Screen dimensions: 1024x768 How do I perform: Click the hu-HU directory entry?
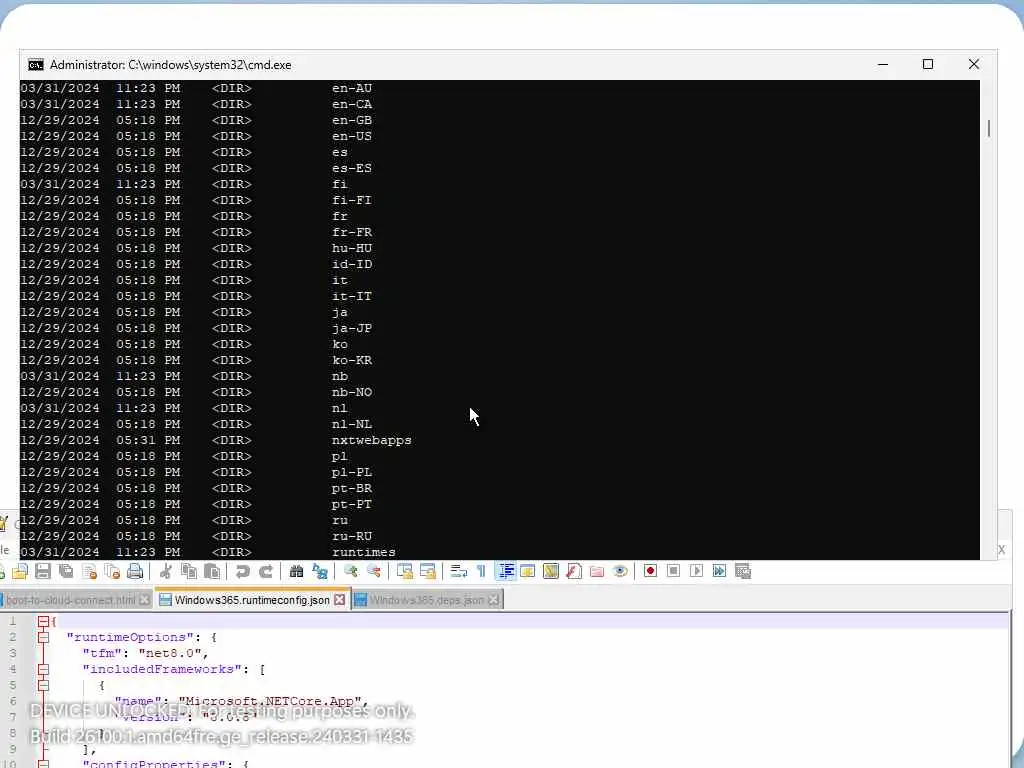[x=352, y=249]
